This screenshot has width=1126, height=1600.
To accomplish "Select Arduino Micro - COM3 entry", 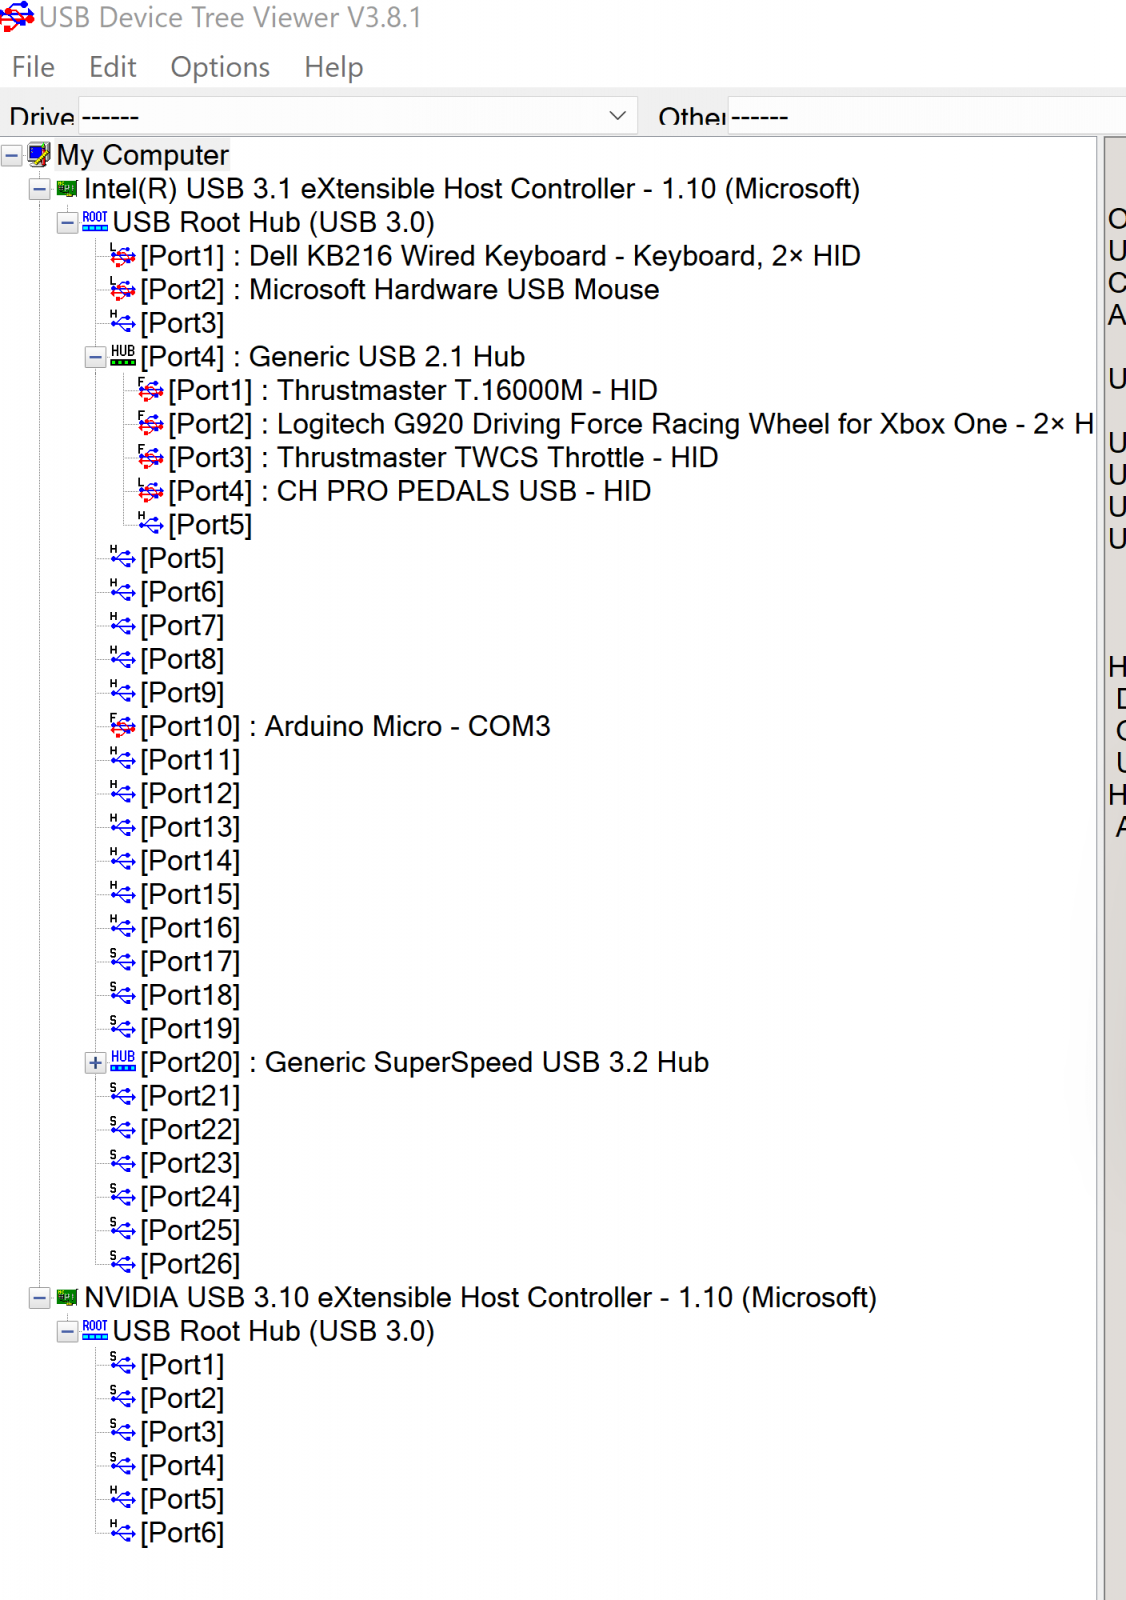I will pos(346,727).
